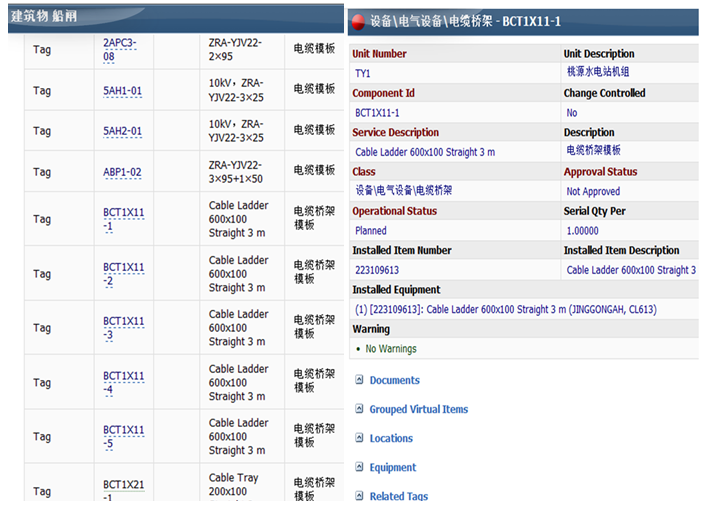Expand the Related Tags section
This screenshot has width=703, height=509.
click(360, 496)
